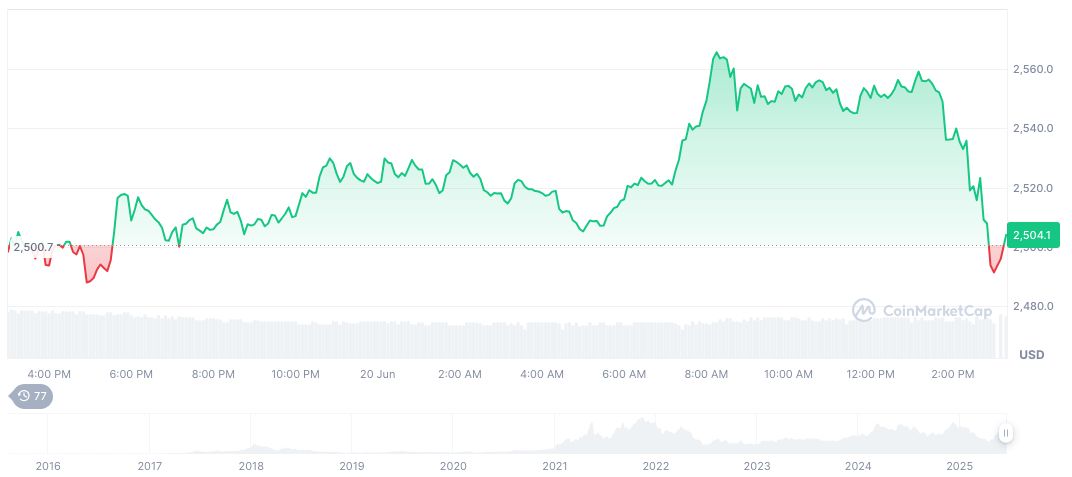Pick 2023 on the bottom year timeline
Screen dimensions: 1072x477
[x=757, y=466]
